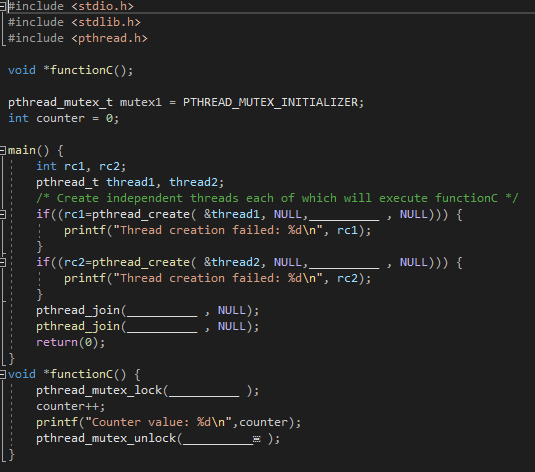Collapse the main() function fold marker

pyautogui.click(x=2, y=150)
